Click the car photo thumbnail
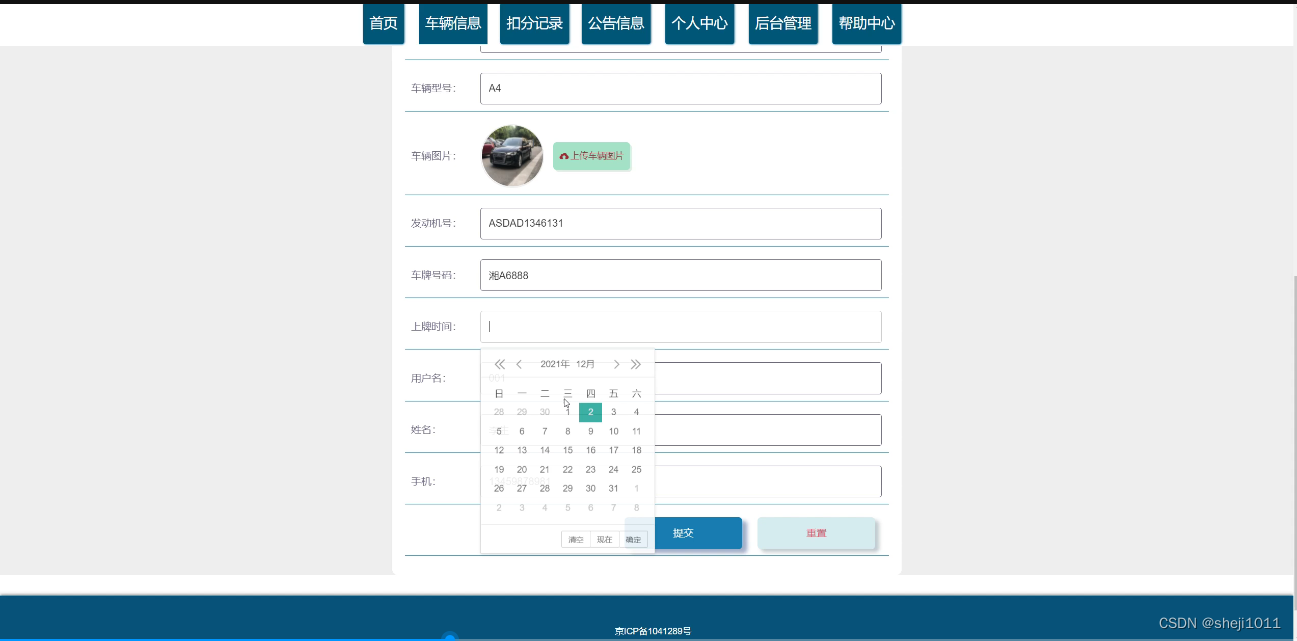Image resolution: width=1297 pixels, height=641 pixels. tap(511, 156)
